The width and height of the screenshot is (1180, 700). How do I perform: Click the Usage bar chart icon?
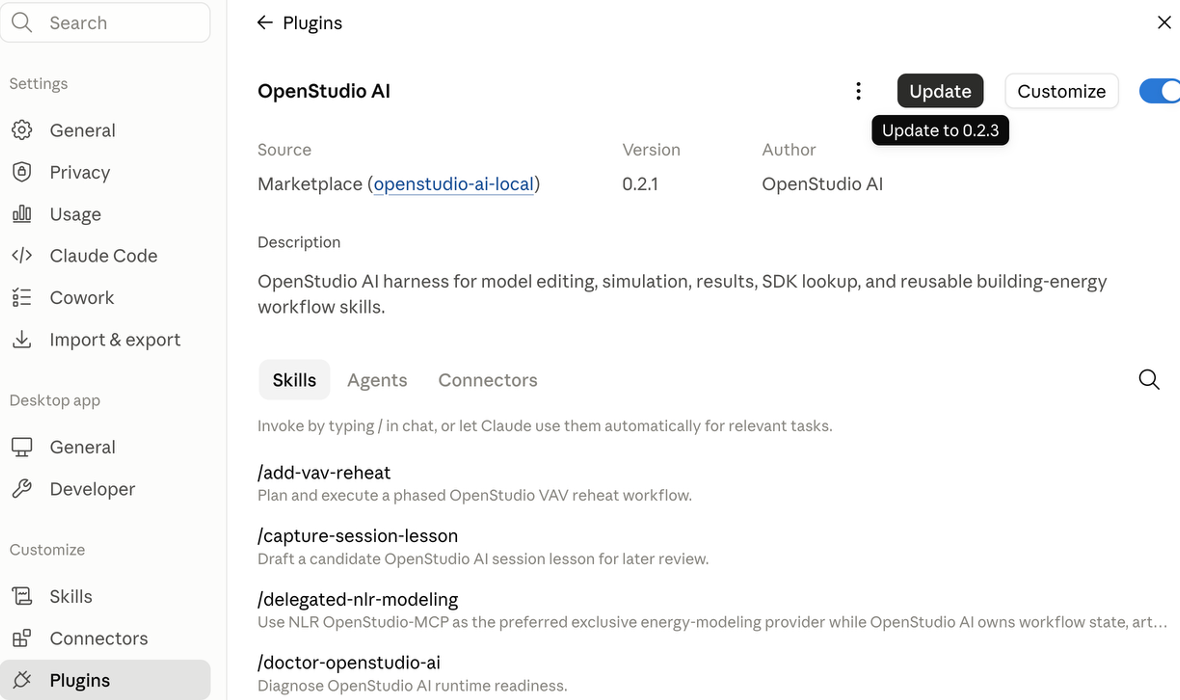tap(22, 214)
